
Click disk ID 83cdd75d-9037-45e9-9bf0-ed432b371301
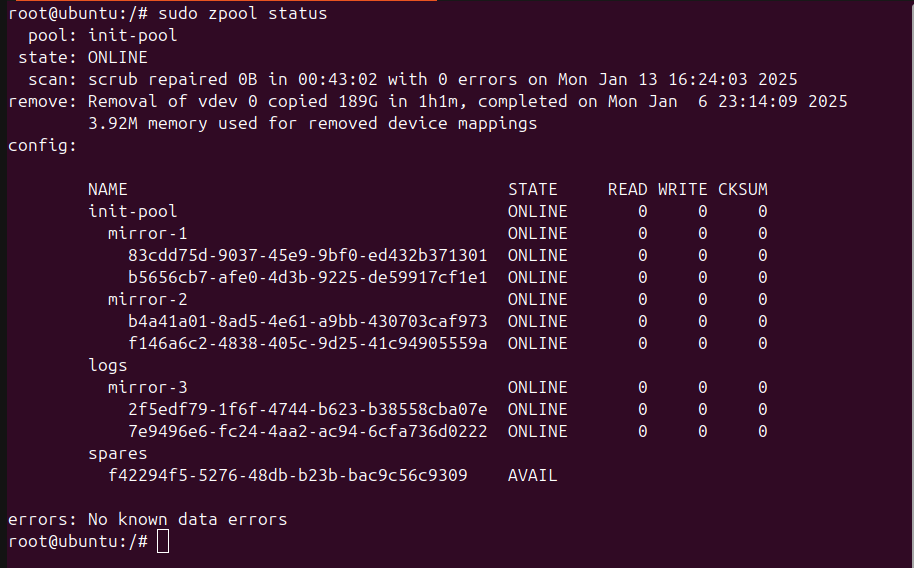click(x=307, y=255)
